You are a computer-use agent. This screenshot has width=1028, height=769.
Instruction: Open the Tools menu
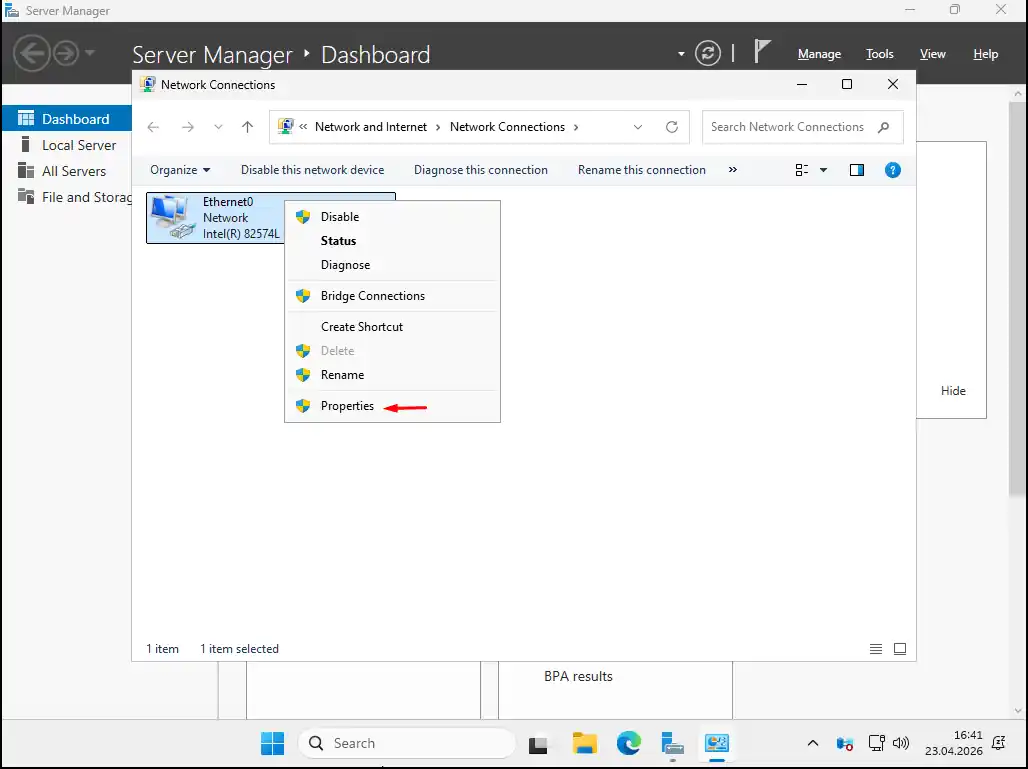(x=879, y=54)
